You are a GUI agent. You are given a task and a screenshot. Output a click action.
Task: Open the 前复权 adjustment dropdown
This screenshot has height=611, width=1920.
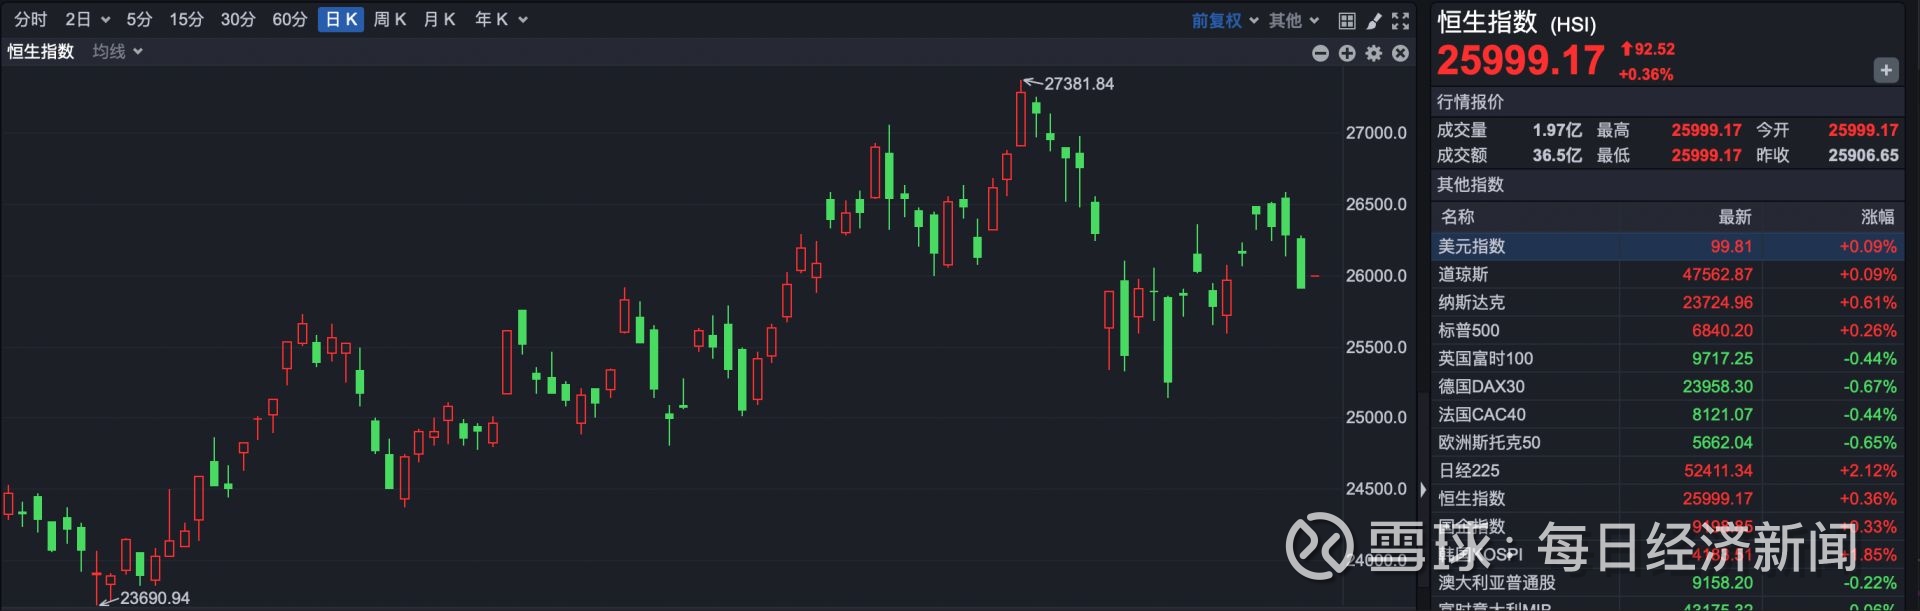tap(1224, 20)
